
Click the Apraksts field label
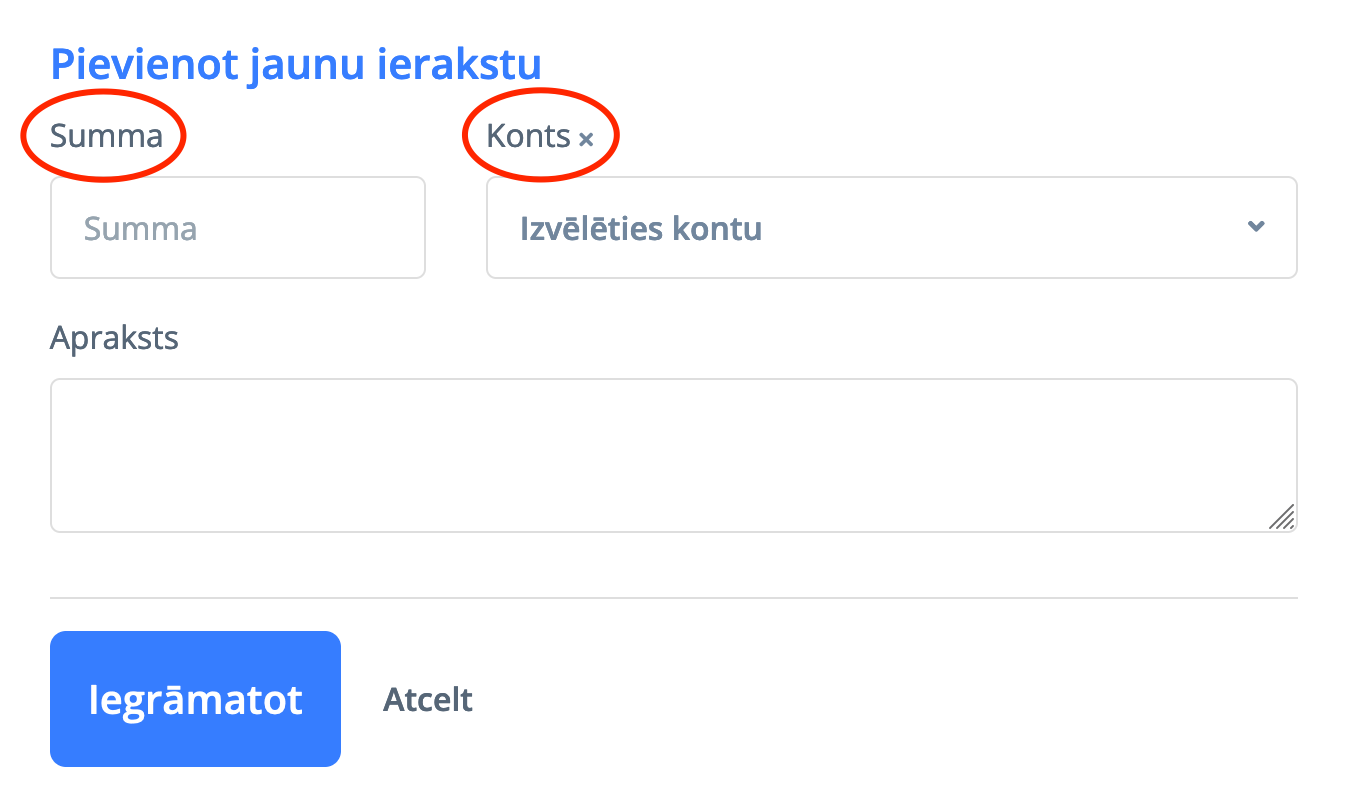tap(114, 338)
